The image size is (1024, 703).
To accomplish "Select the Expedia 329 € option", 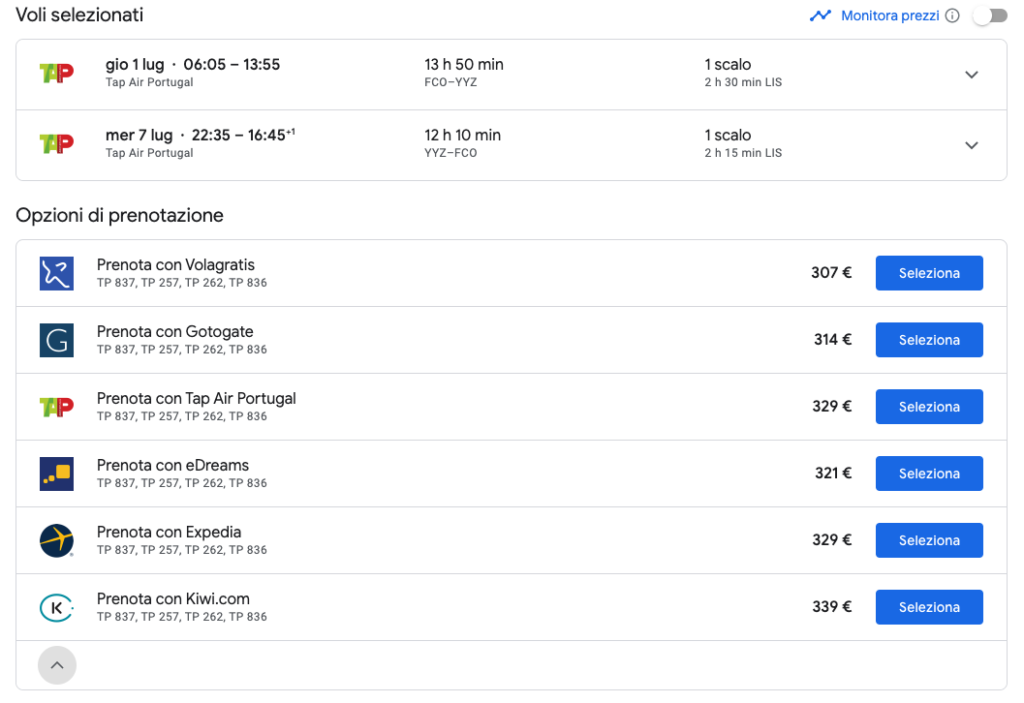I will coord(929,540).
